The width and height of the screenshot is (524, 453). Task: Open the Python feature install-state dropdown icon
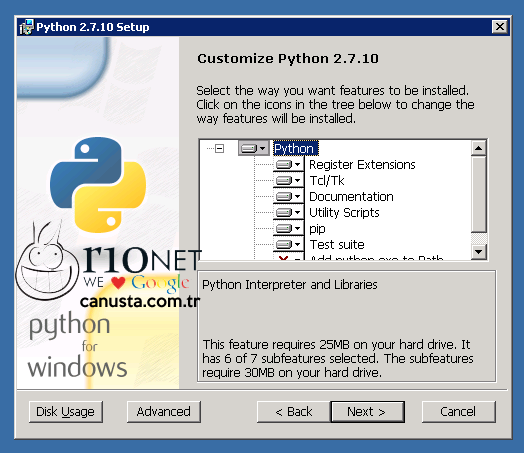(x=254, y=148)
